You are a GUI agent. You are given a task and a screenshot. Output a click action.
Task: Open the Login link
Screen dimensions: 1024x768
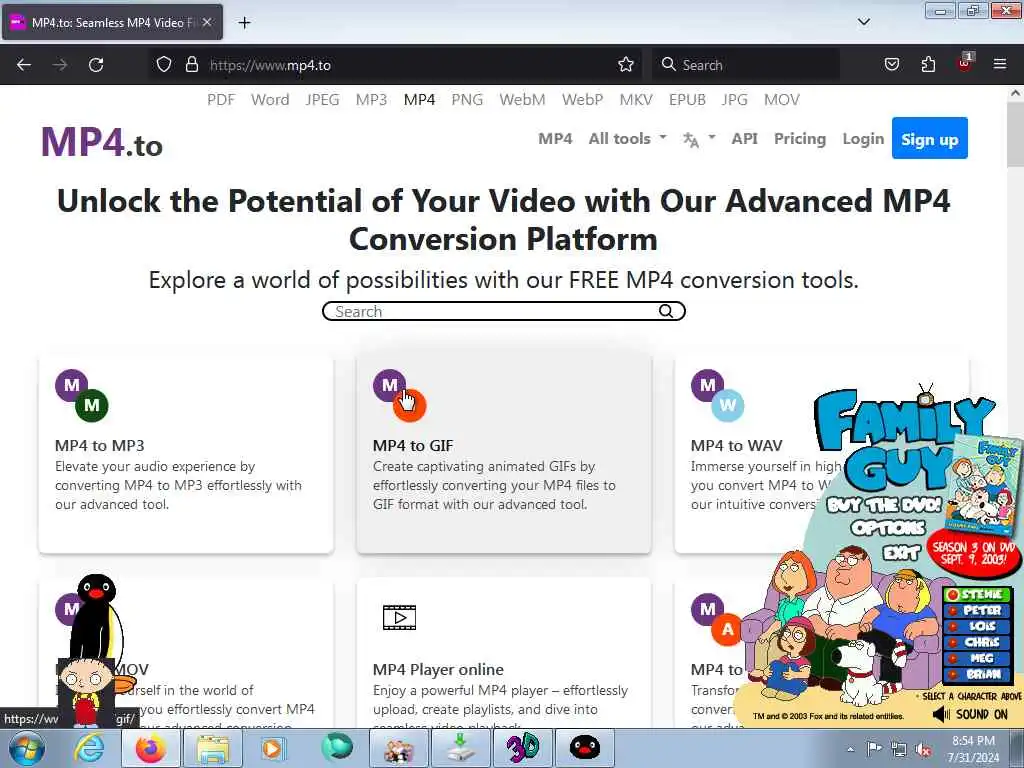click(x=863, y=138)
